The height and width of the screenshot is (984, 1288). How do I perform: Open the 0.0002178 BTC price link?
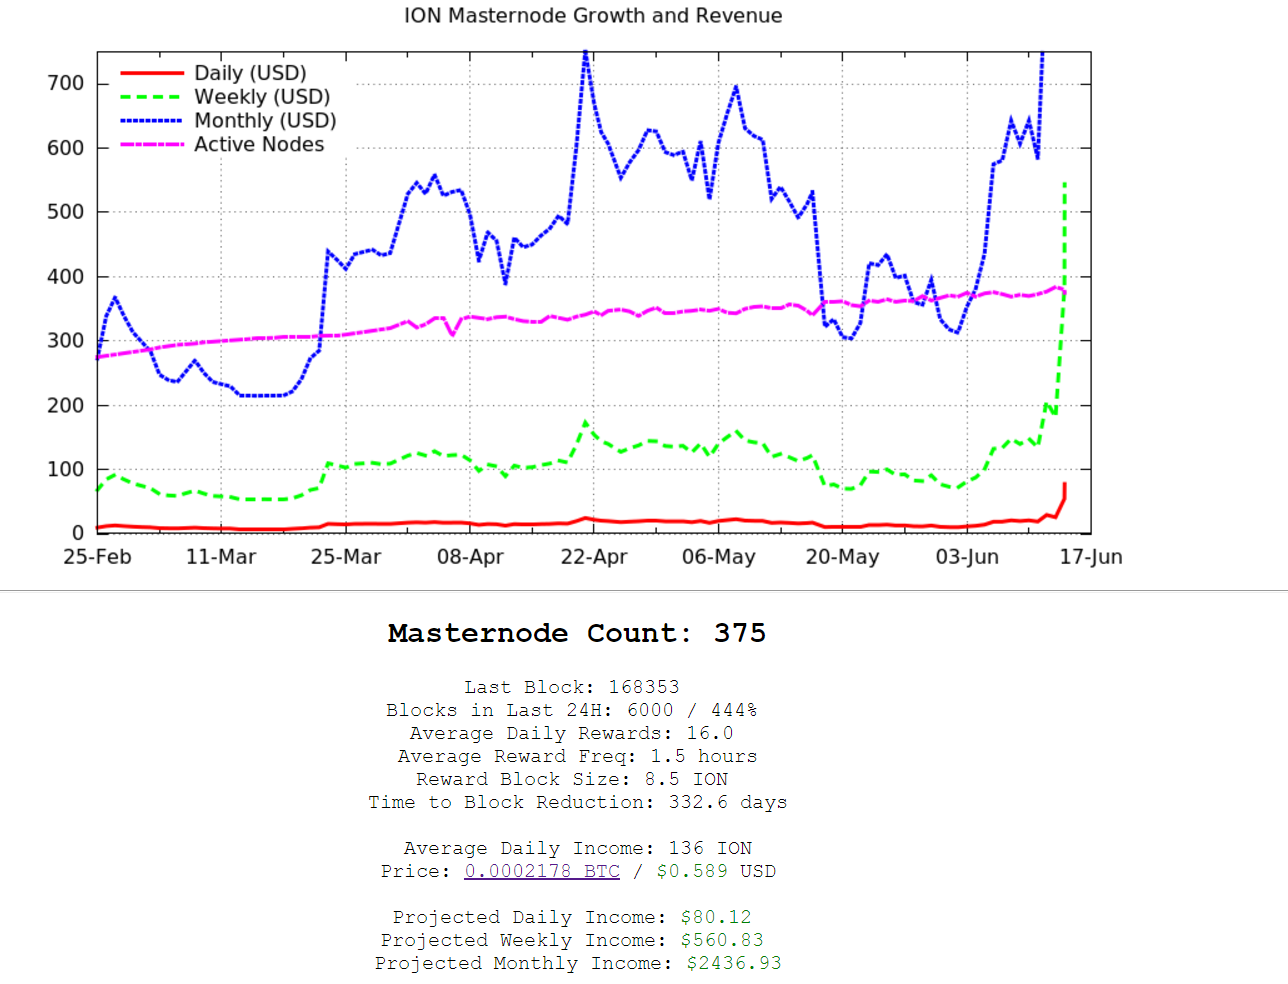[x=542, y=871]
